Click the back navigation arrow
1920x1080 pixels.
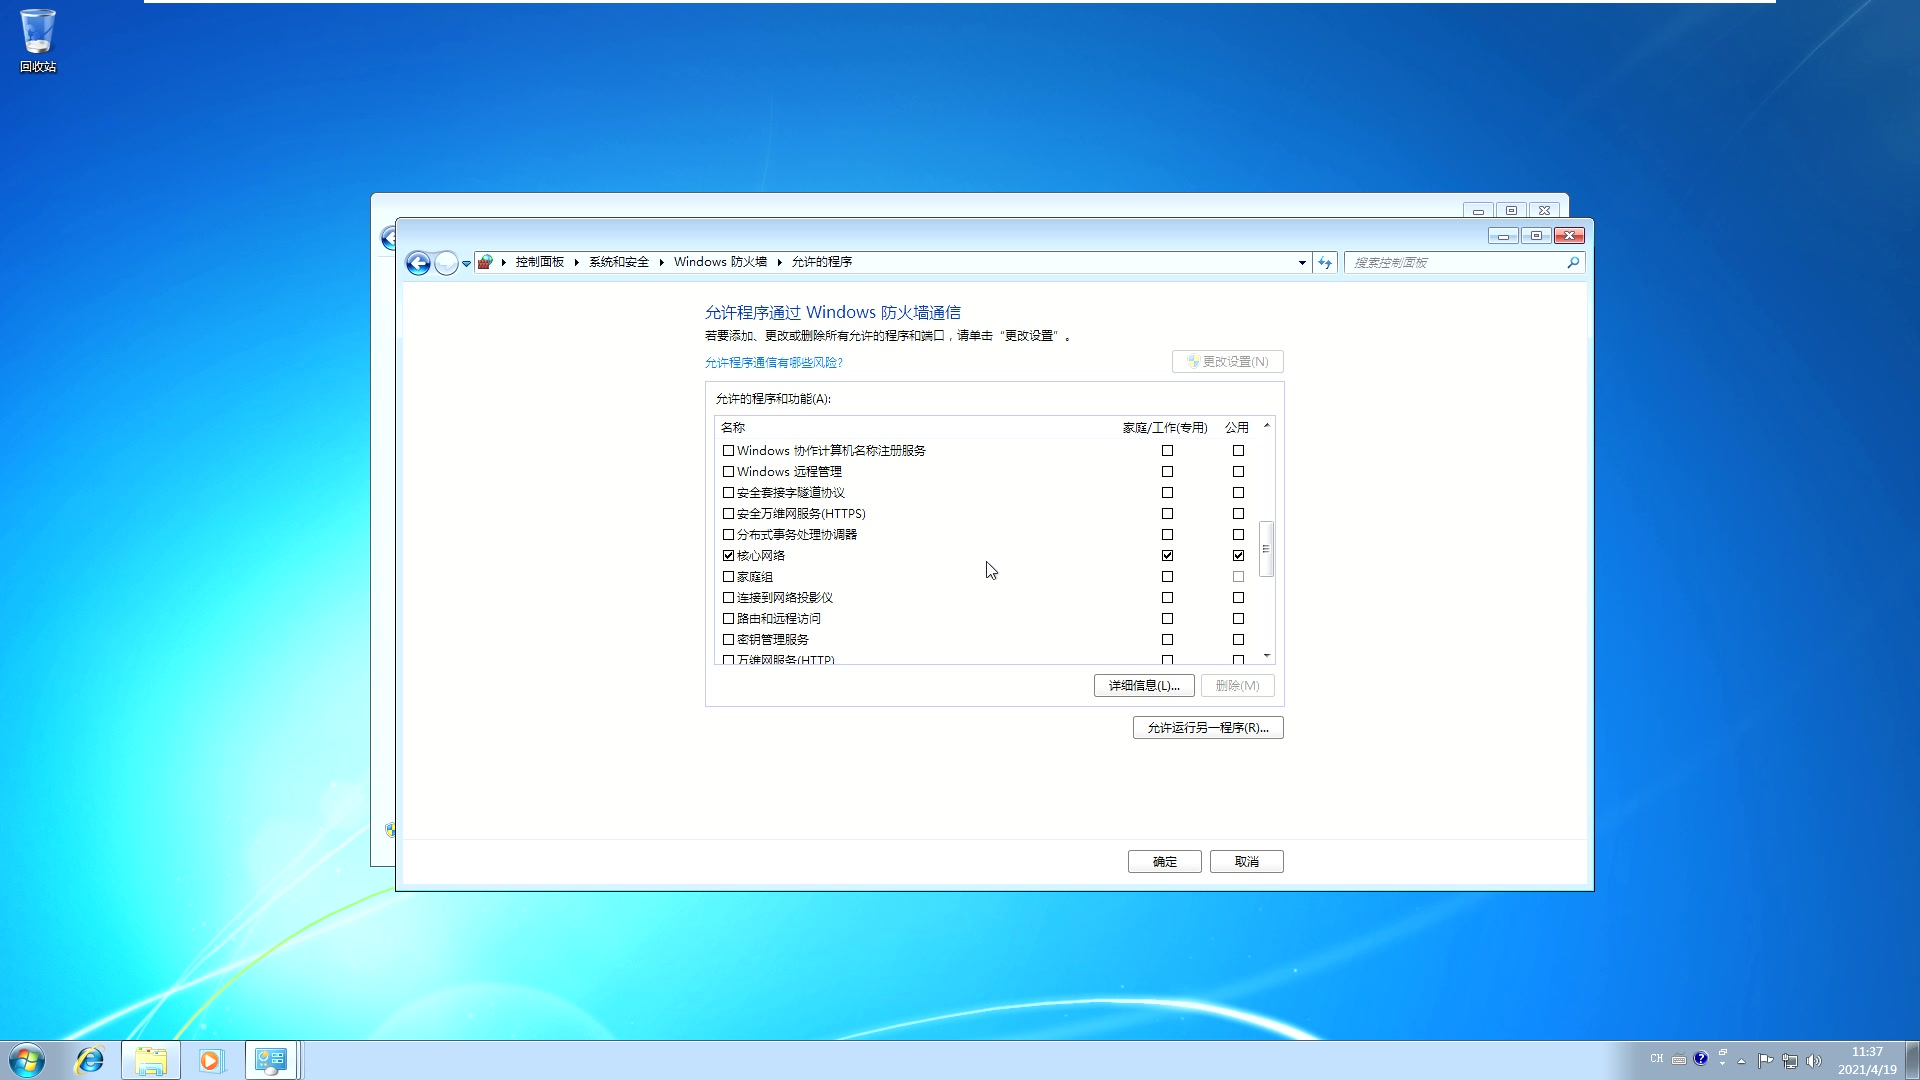[x=418, y=262]
